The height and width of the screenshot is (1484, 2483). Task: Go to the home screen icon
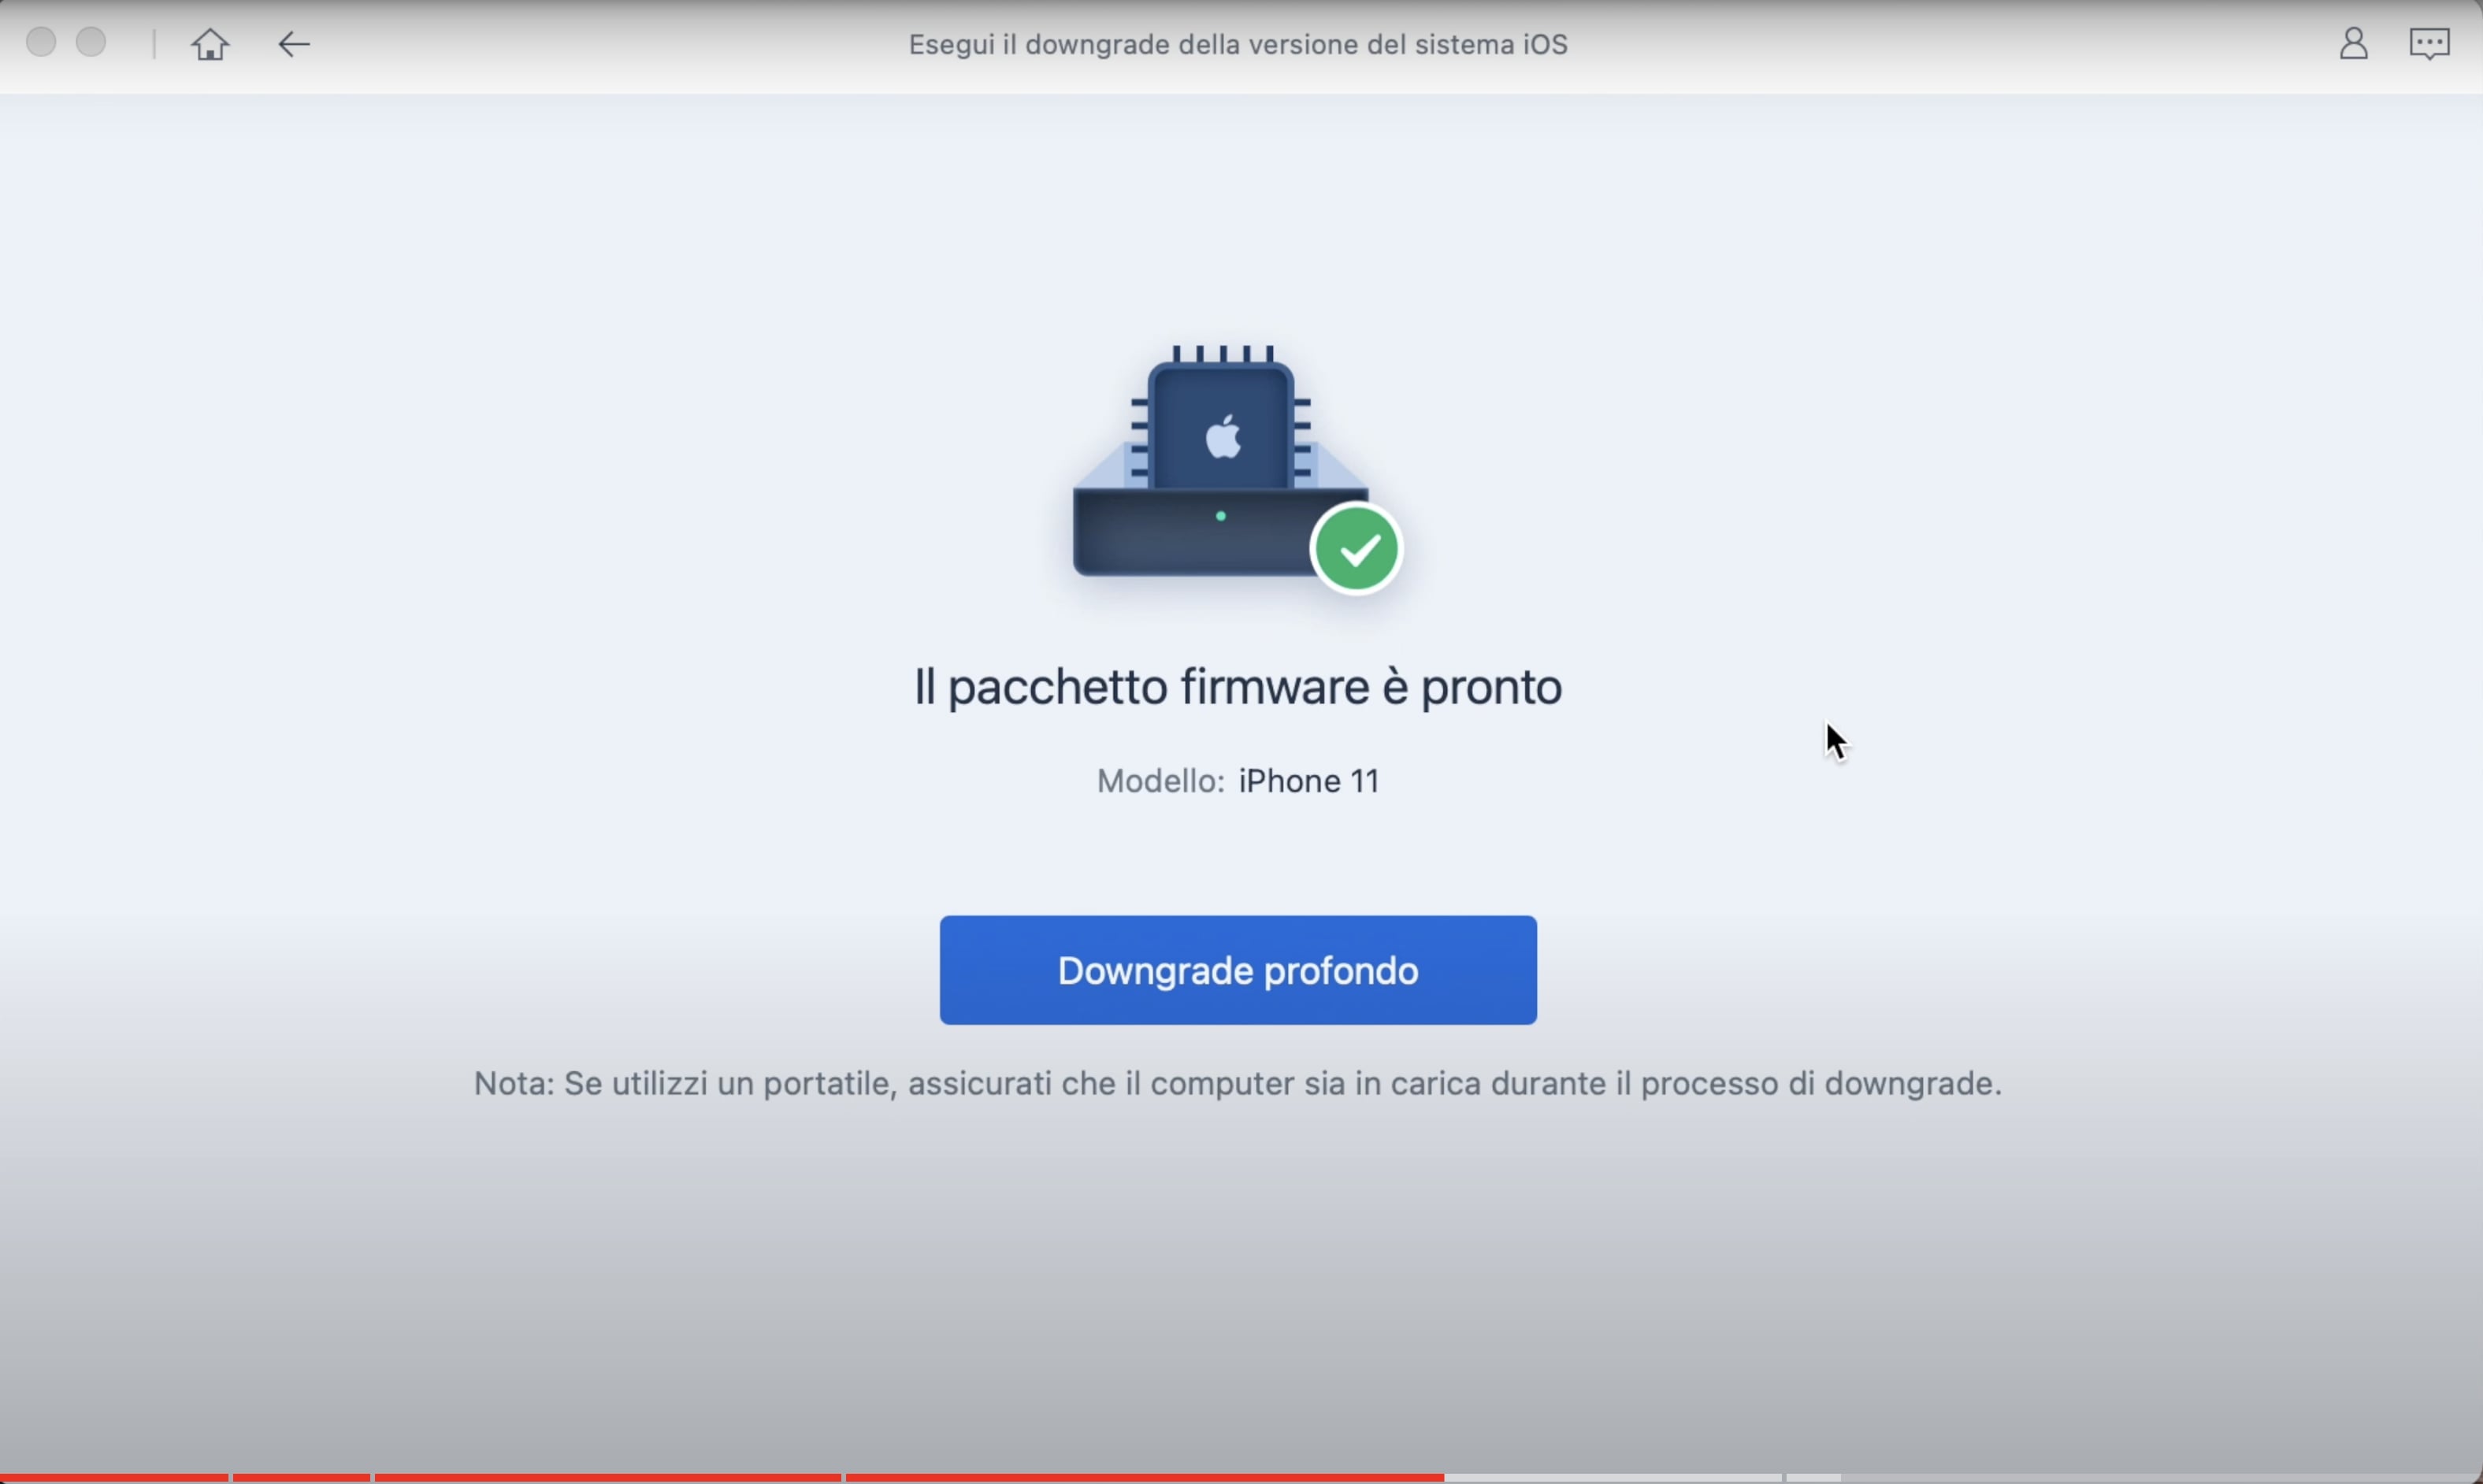tap(210, 44)
